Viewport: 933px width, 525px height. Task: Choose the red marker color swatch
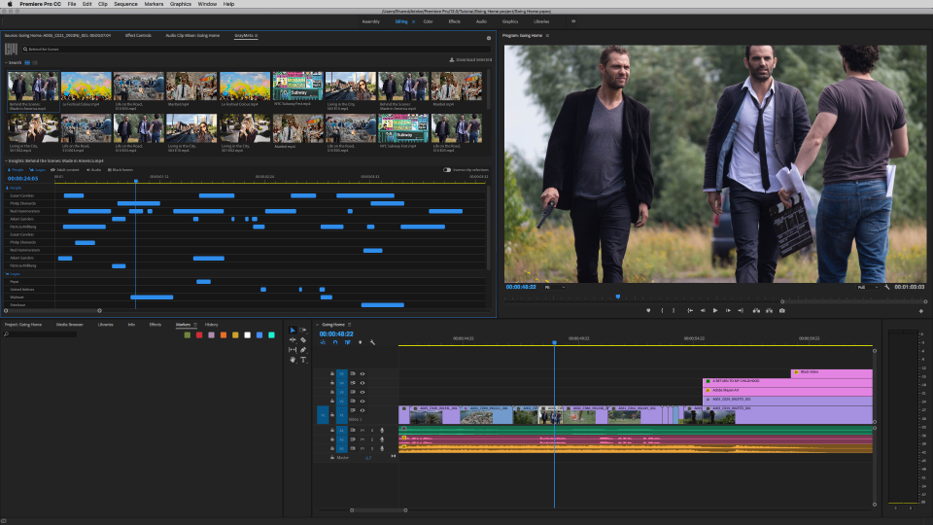click(199, 335)
